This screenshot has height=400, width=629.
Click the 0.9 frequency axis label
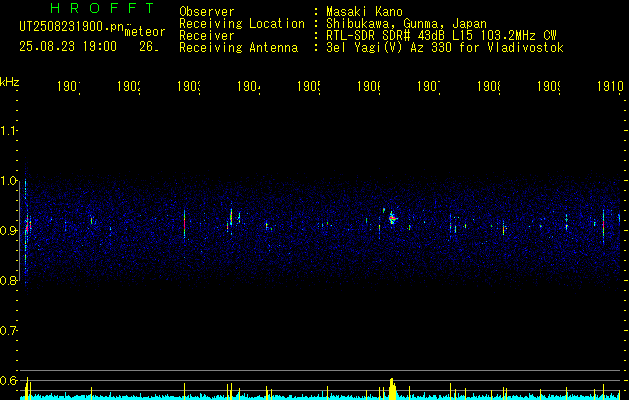tap(8, 230)
